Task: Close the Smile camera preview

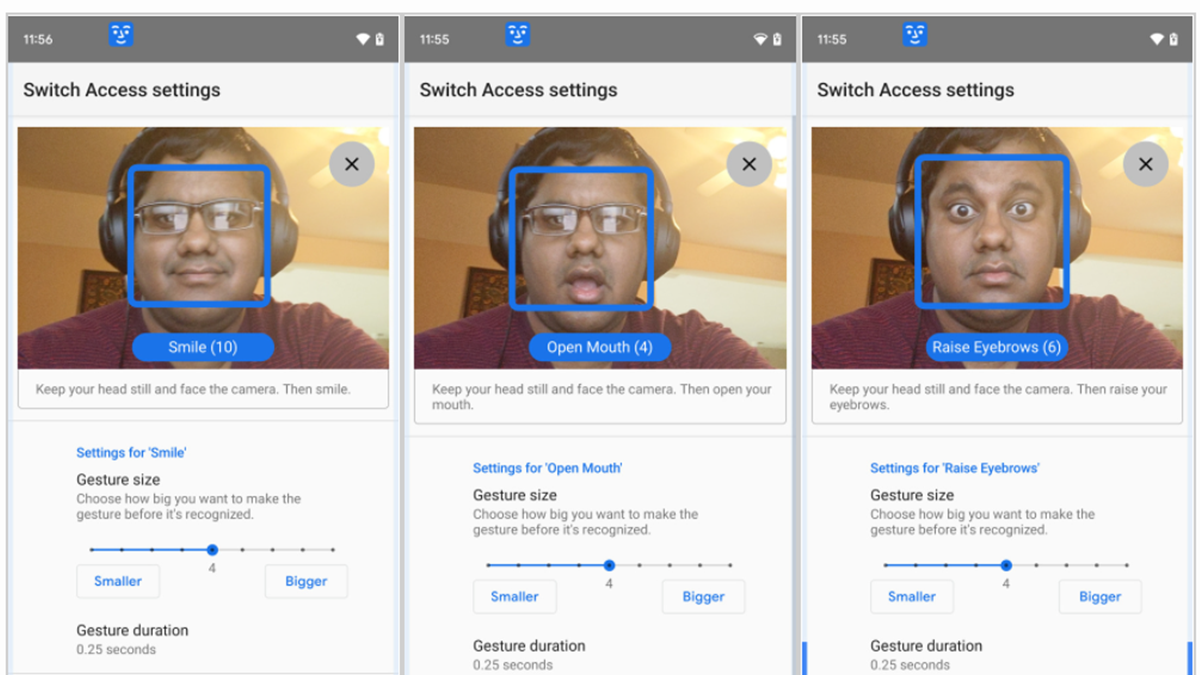Action: (x=351, y=165)
